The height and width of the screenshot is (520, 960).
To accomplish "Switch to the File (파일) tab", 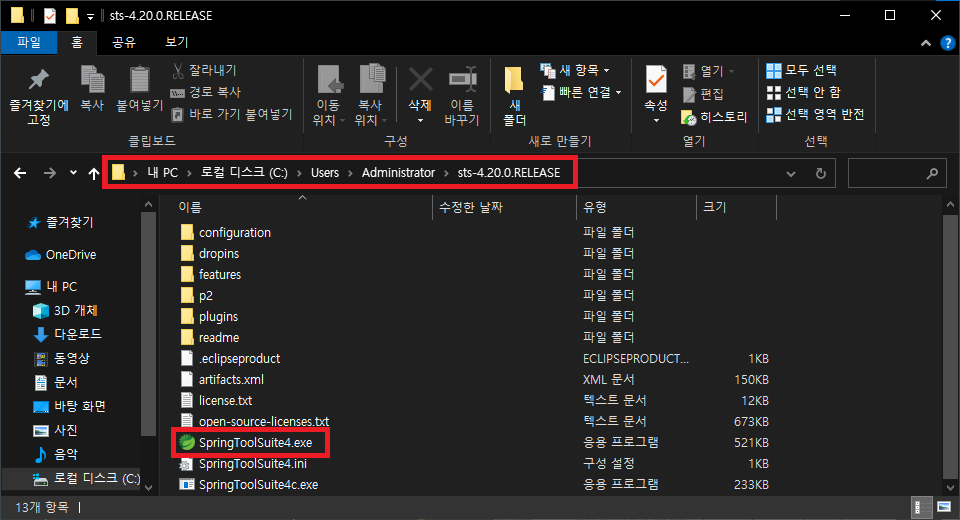I will coord(29,42).
